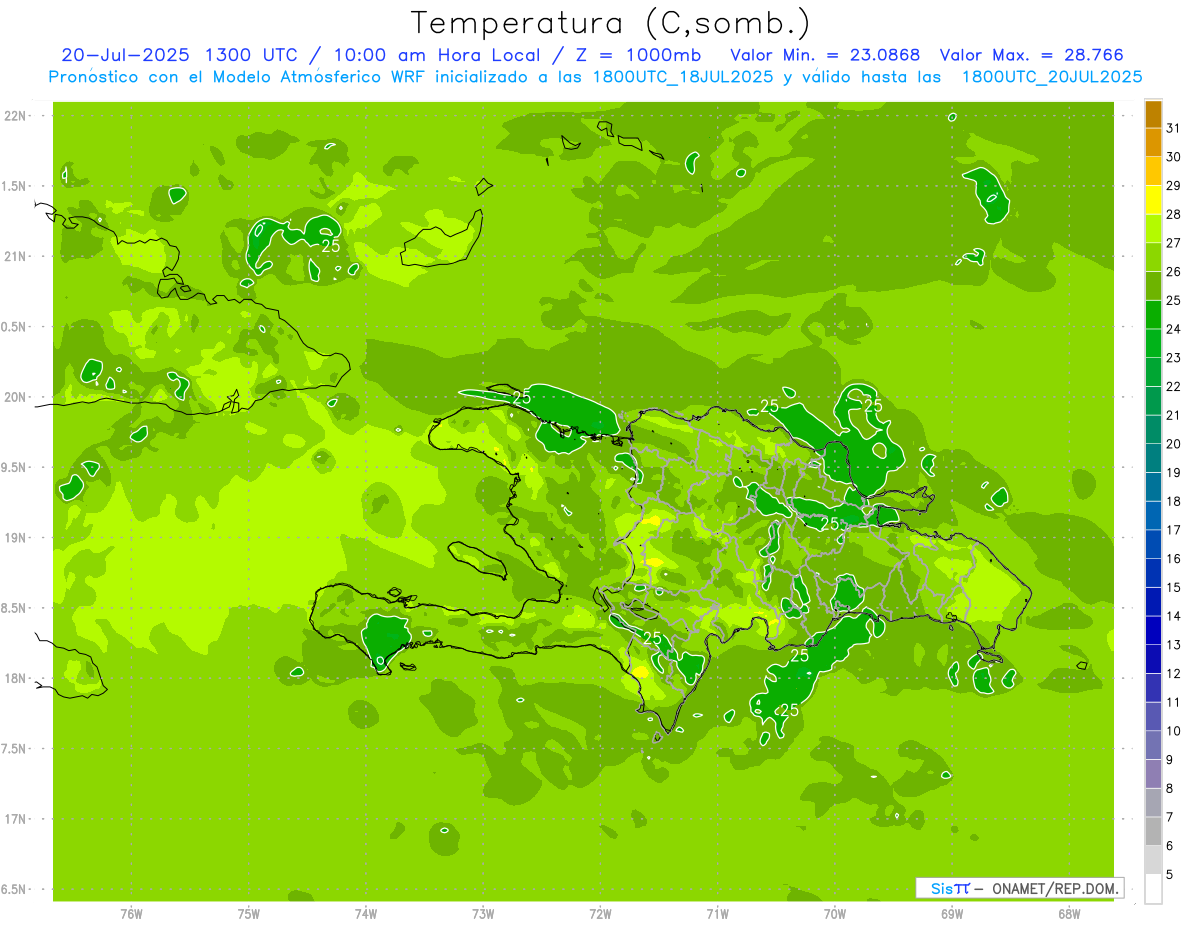Click the "69W" longitude axis label
The height and width of the screenshot is (927, 1200).
click(x=952, y=913)
